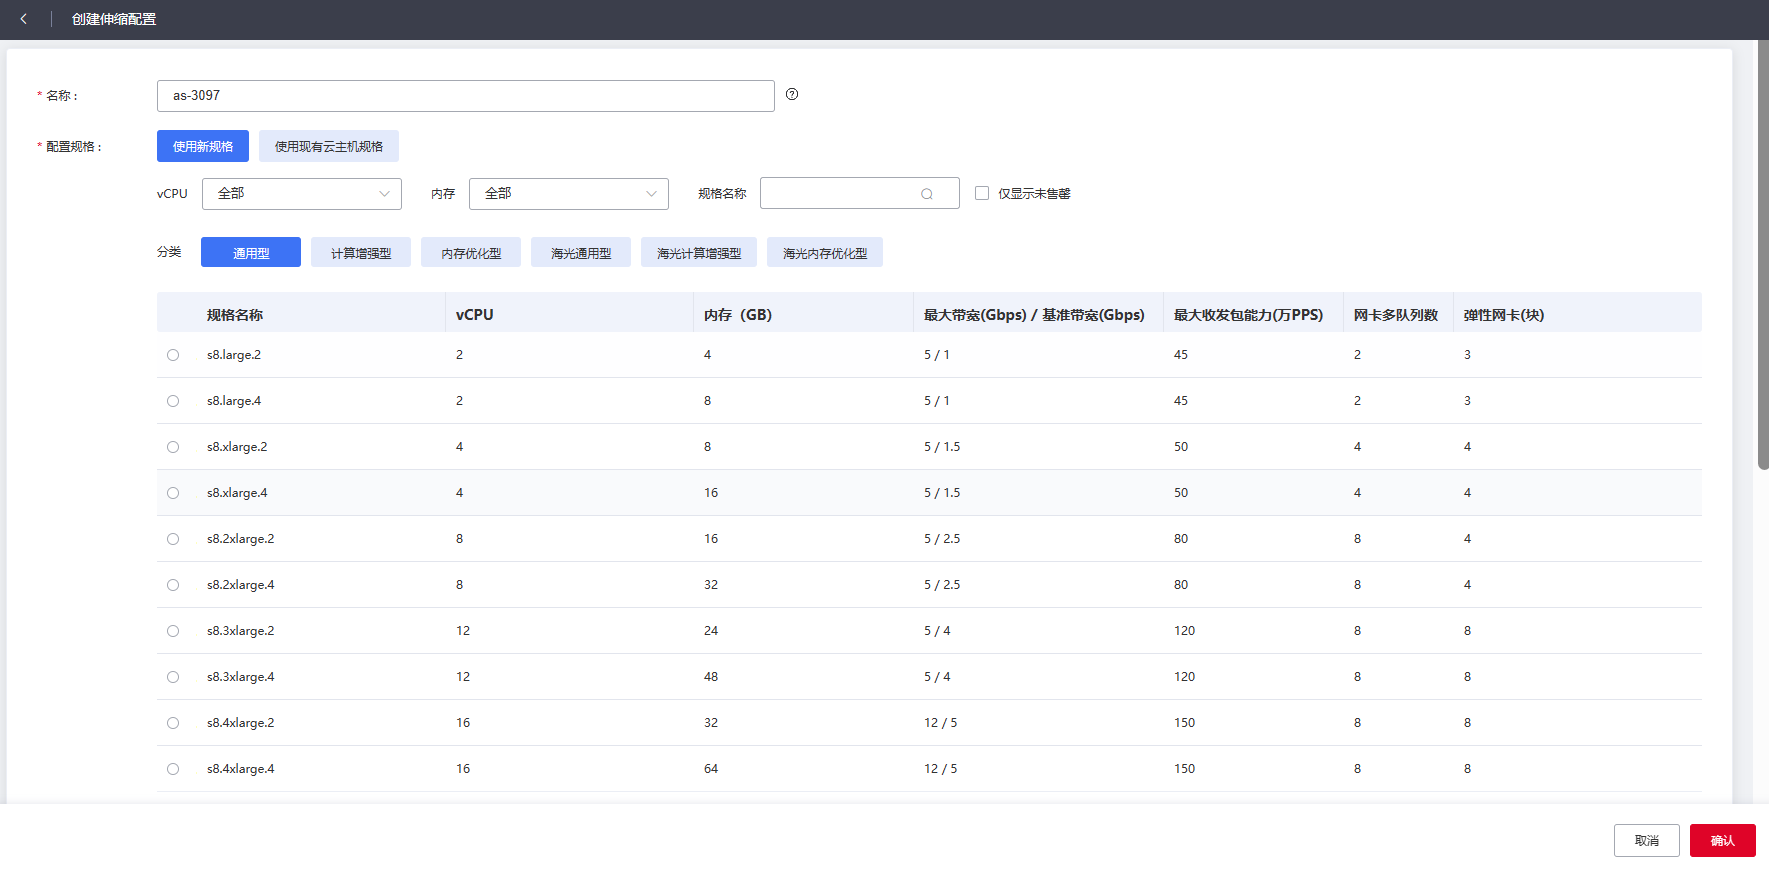This screenshot has width=1769, height=875.
Task: Choose the s8.4xlarge.2 radio button
Action: (173, 723)
